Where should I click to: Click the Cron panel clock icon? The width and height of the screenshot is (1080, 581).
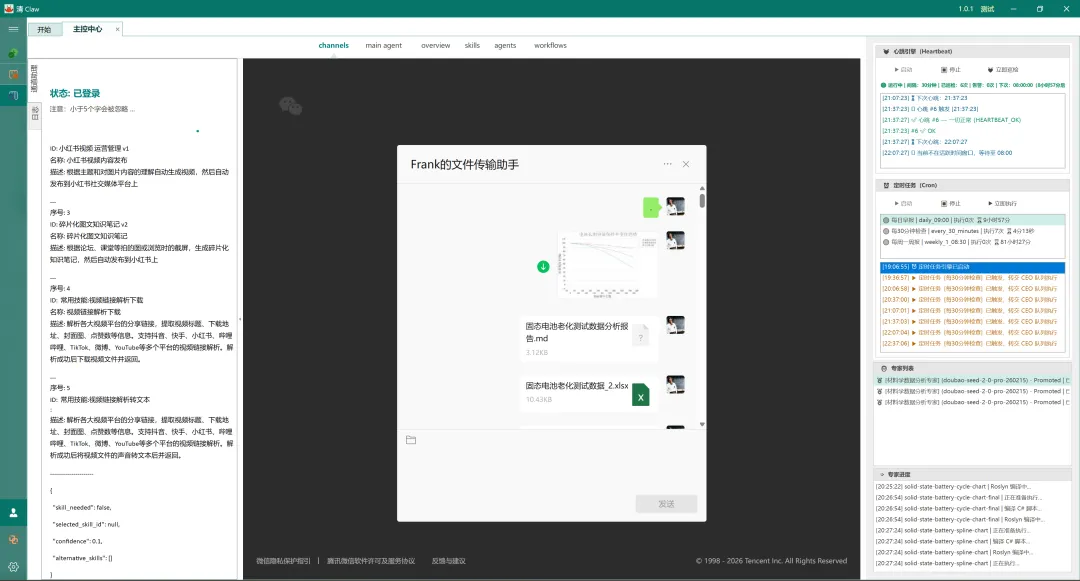(886, 185)
